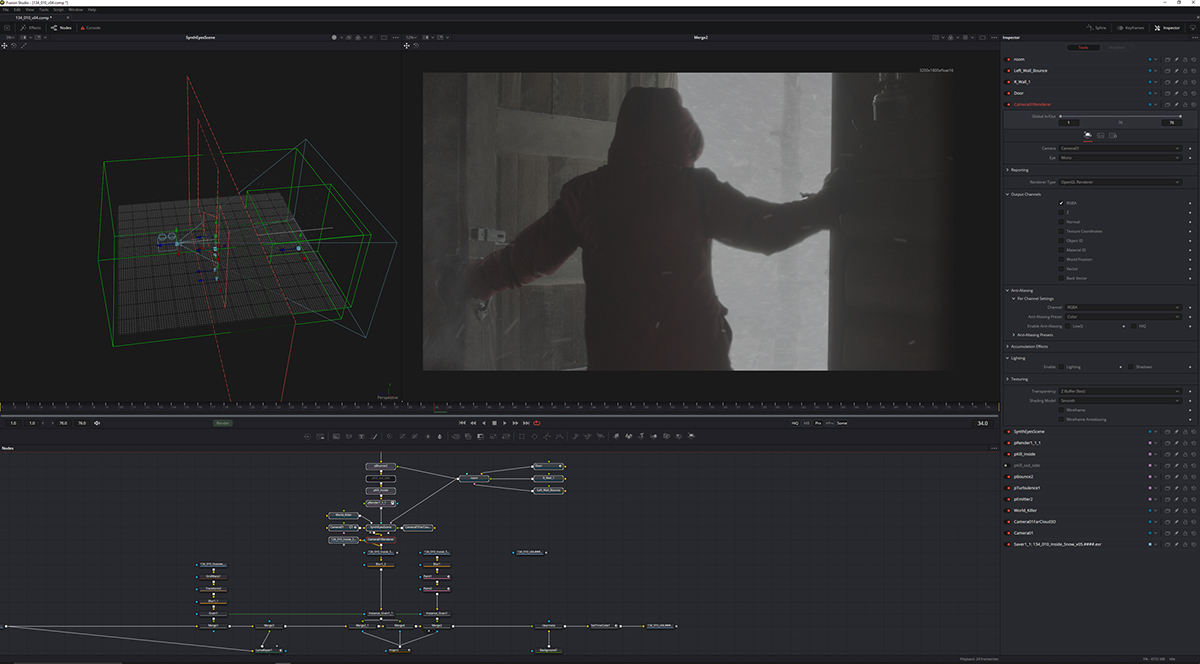Viewport: 1200px width, 664px height.
Task: Enable the Normal output channel
Action: click(1061, 222)
